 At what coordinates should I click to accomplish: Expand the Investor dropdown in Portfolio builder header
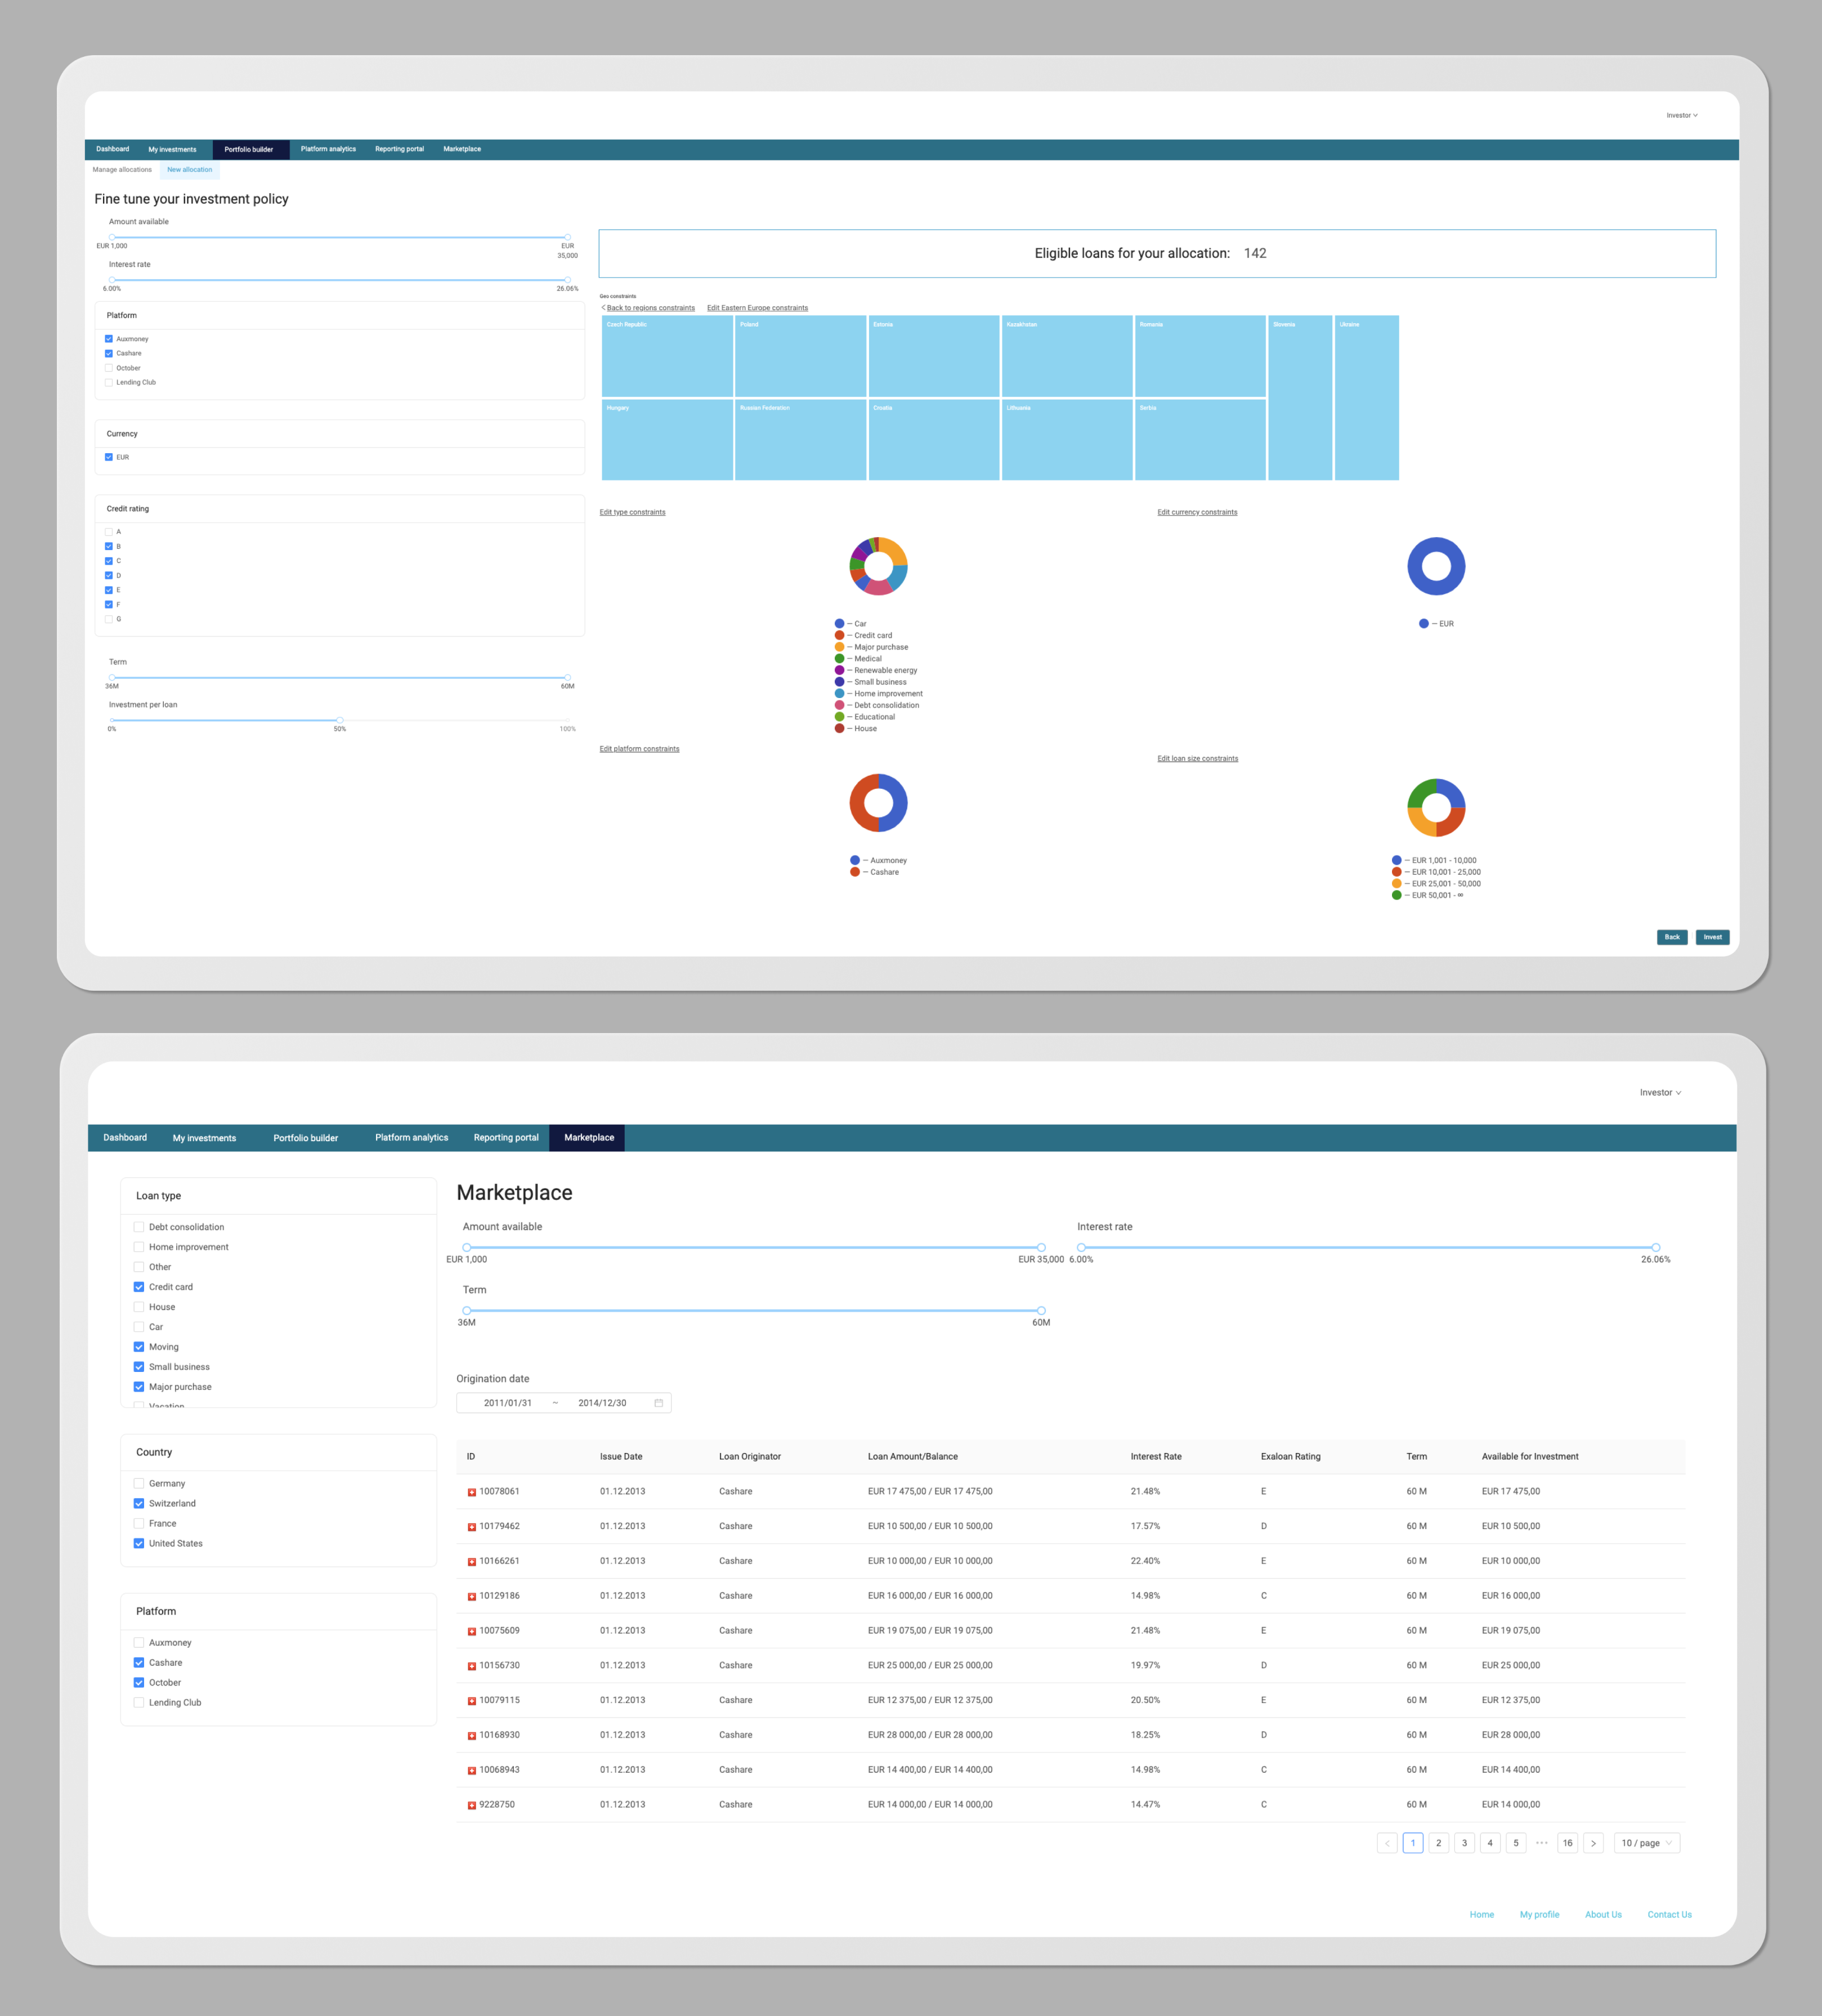pyautogui.click(x=1681, y=115)
